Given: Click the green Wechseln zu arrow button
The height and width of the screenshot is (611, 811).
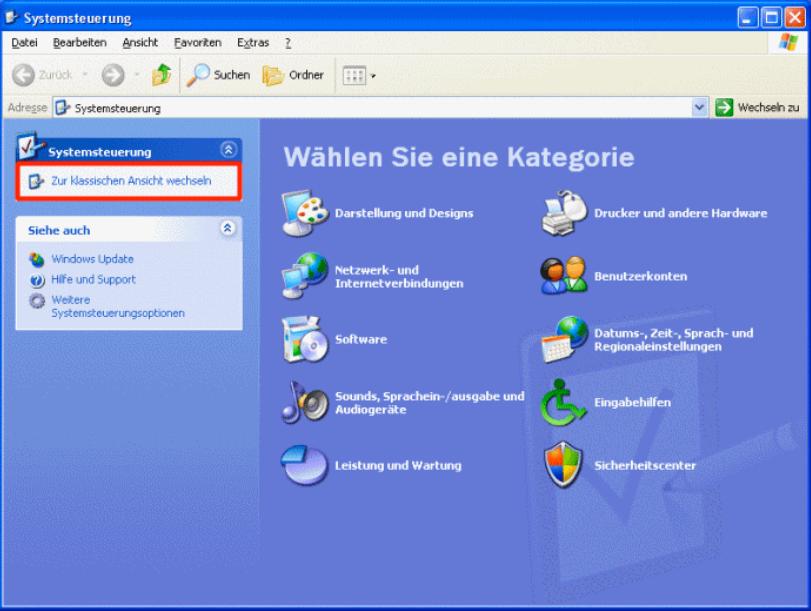Looking at the screenshot, I should (x=724, y=108).
